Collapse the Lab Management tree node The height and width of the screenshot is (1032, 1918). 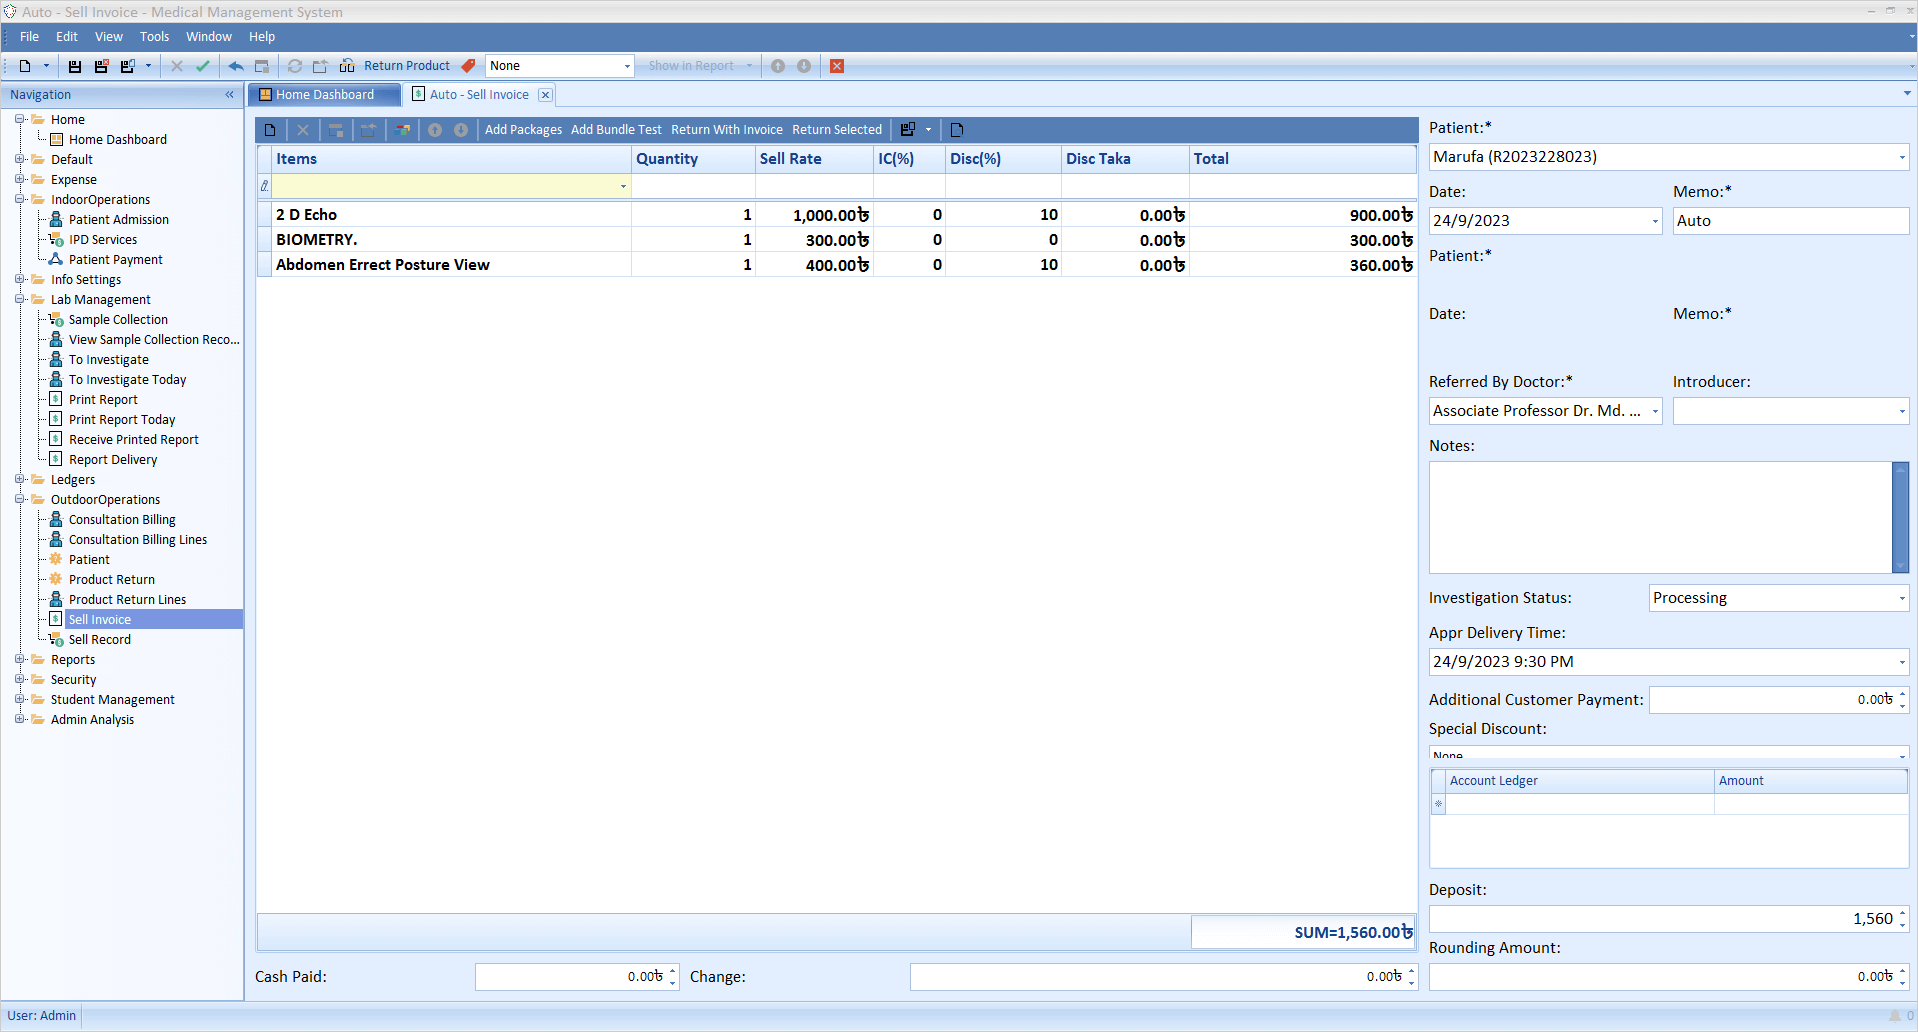(18, 299)
